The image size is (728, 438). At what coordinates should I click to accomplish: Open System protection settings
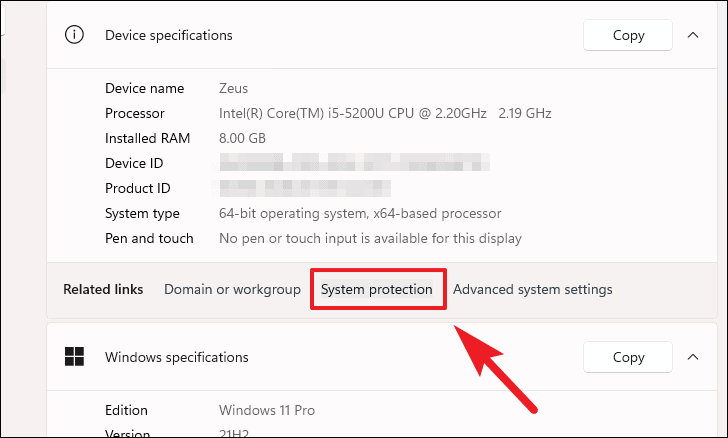[x=376, y=289]
